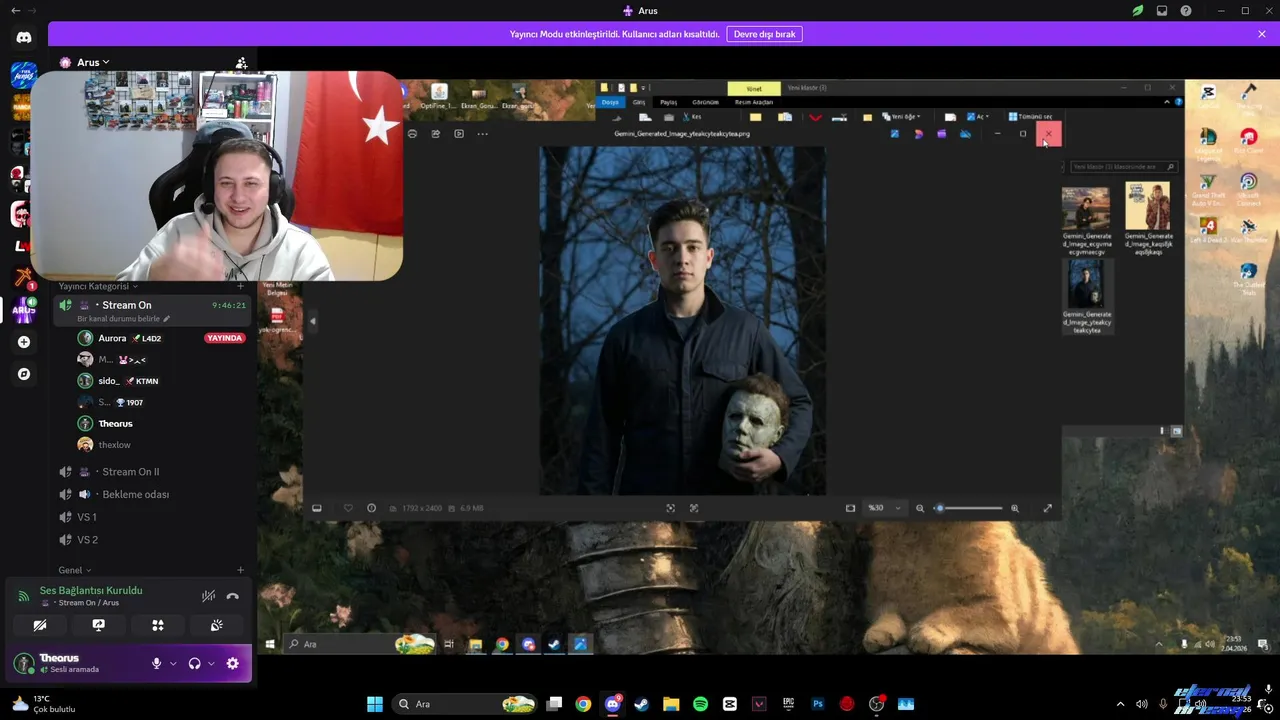Click the print icon in photo viewer
The image size is (1280, 720).
point(412,134)
